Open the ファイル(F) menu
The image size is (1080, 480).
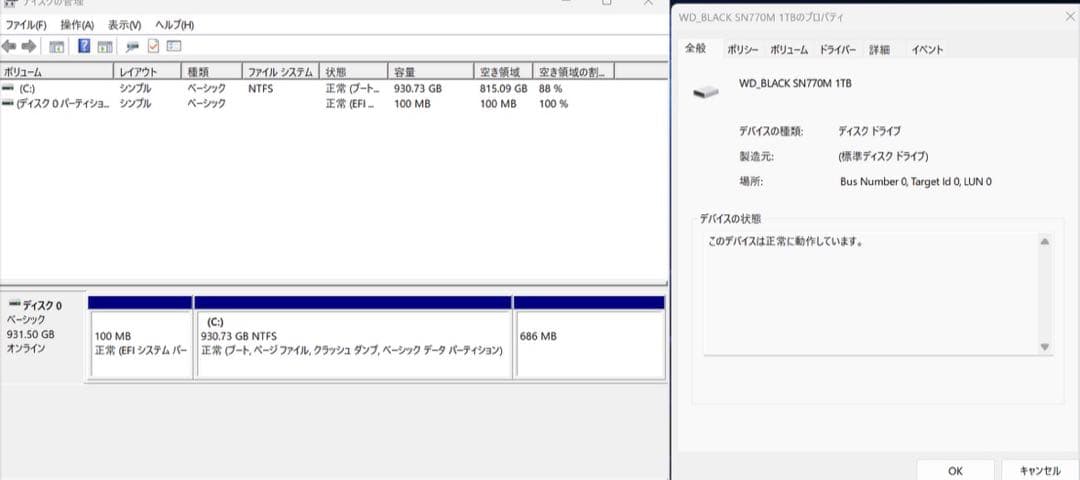[26, 25]
